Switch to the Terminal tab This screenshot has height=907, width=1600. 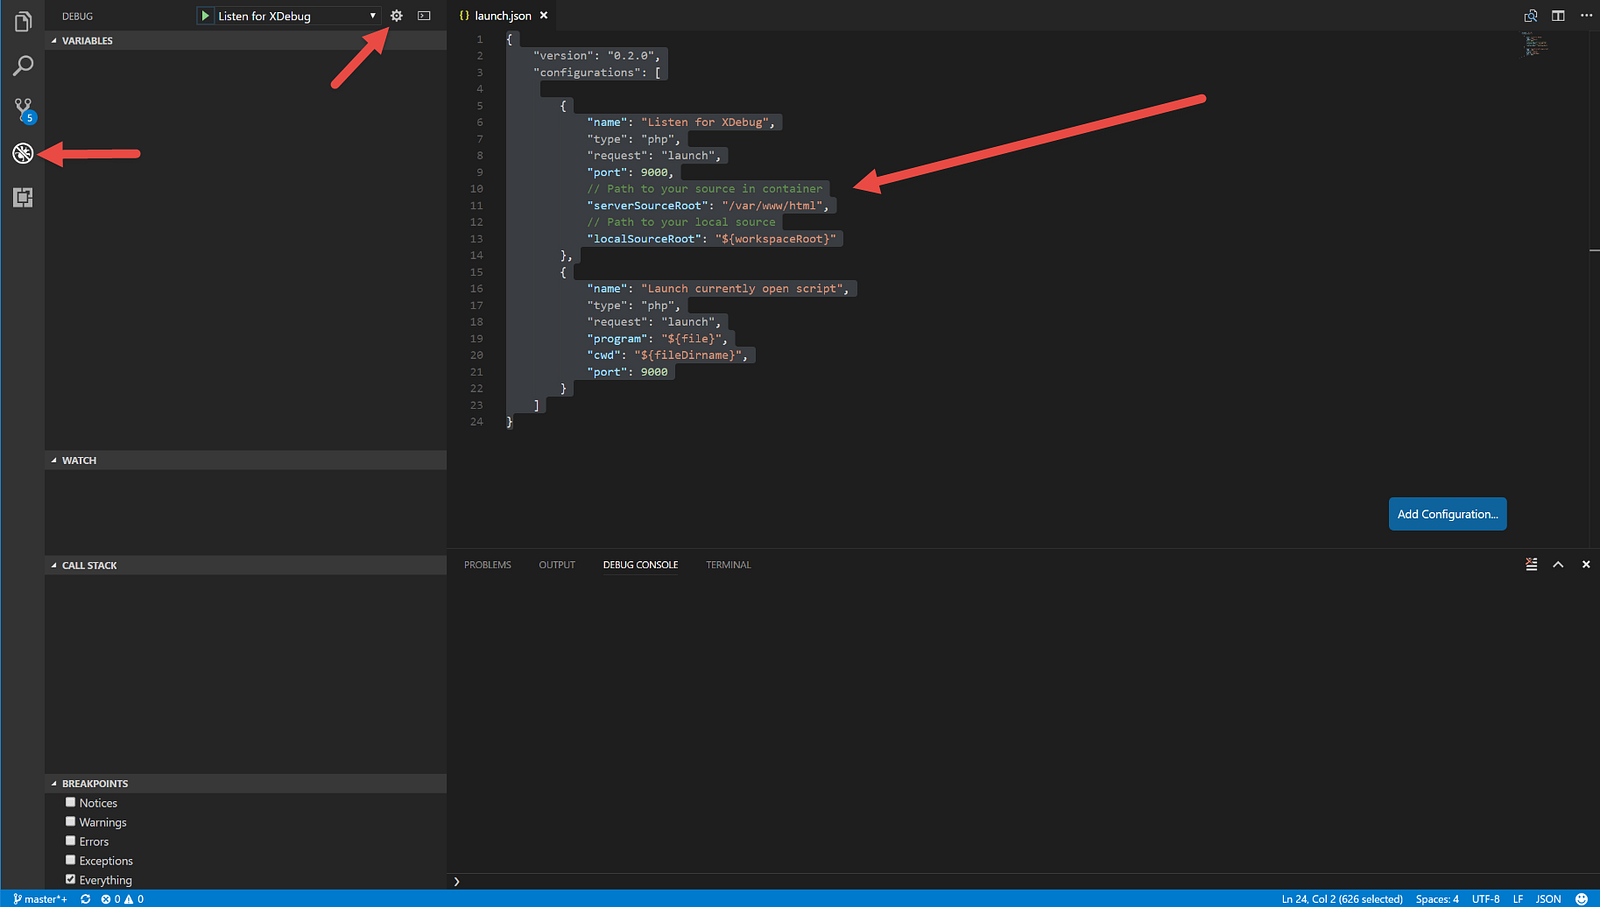728,565
